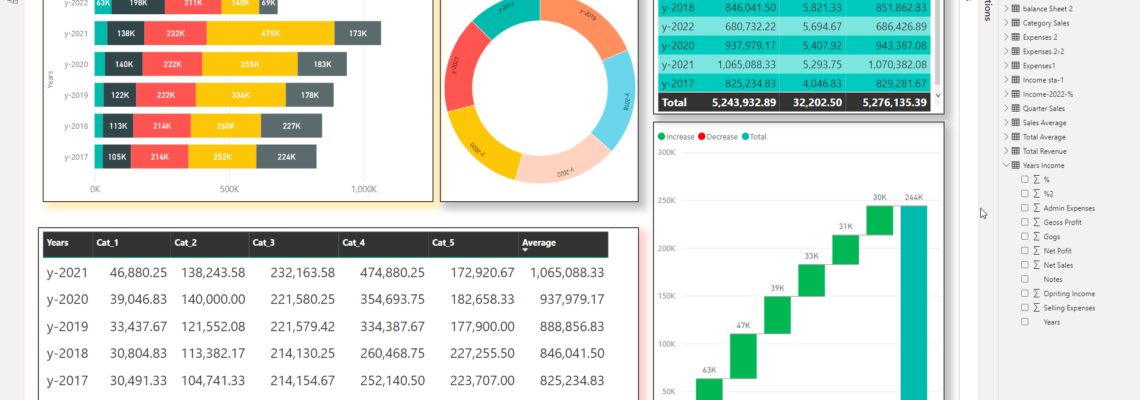
Task: Check the %2 field checkbox
Action: click(x=1024, y=194)
